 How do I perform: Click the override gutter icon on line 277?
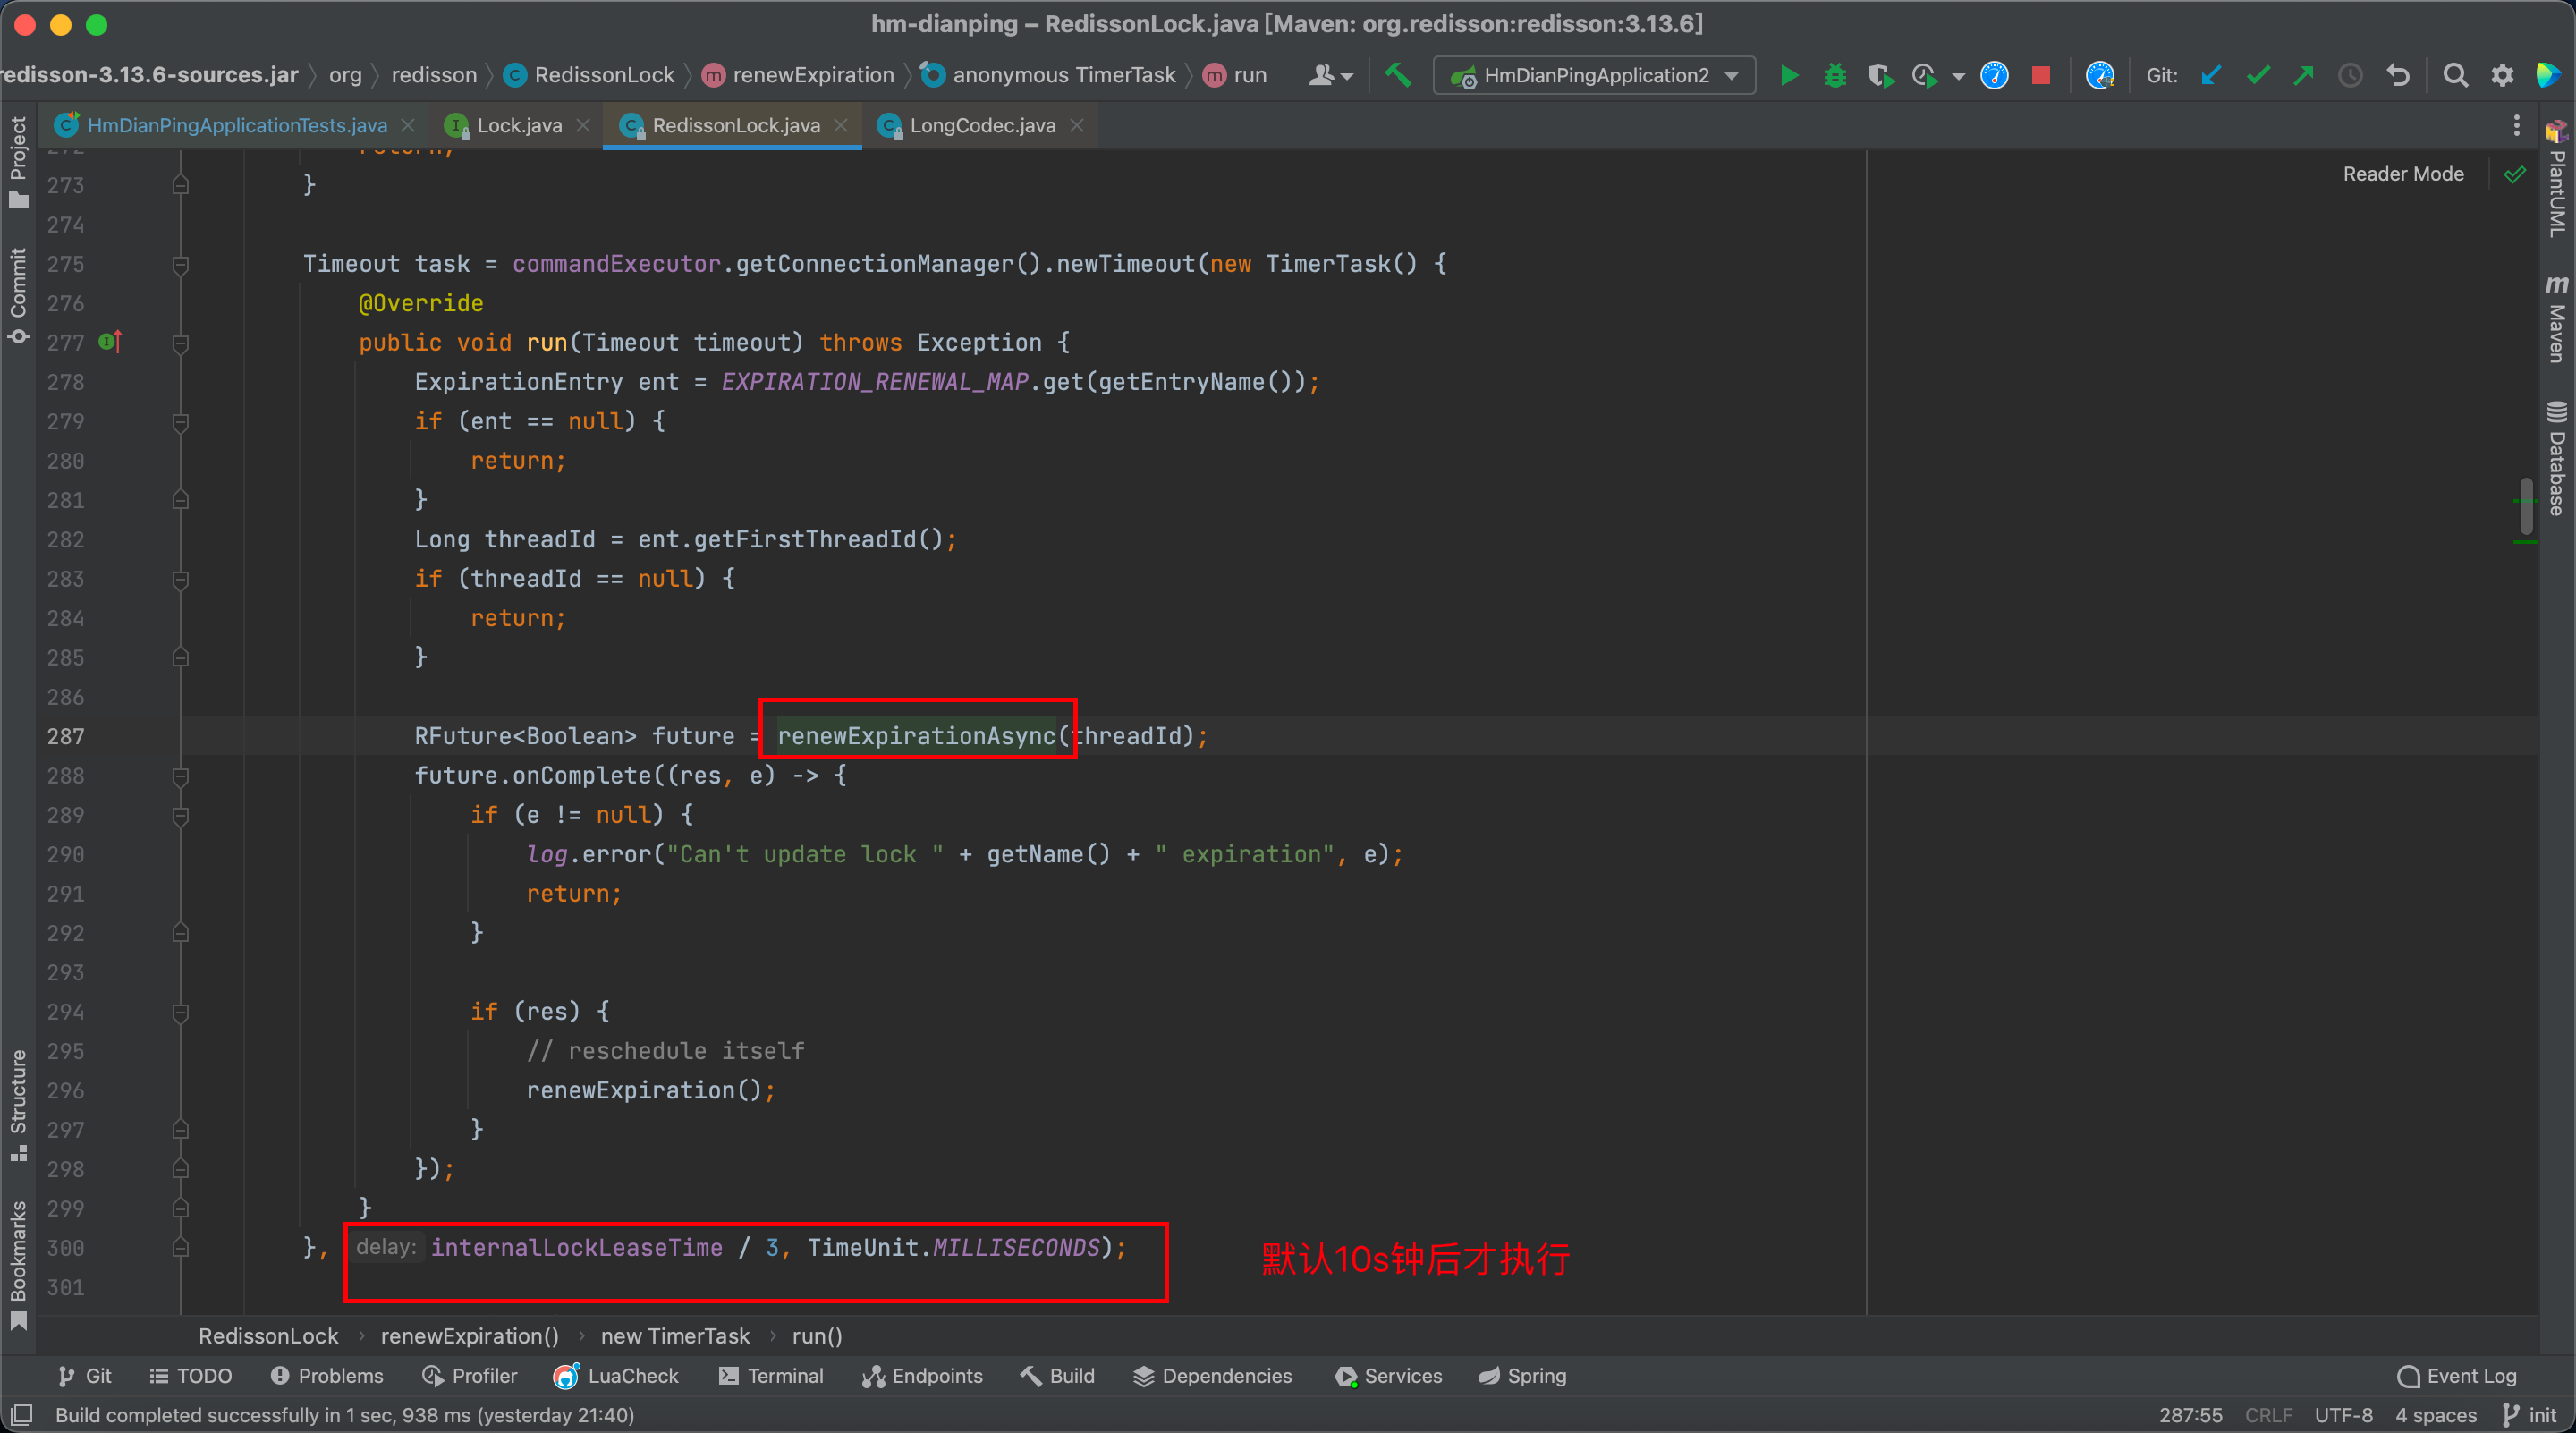110,342
